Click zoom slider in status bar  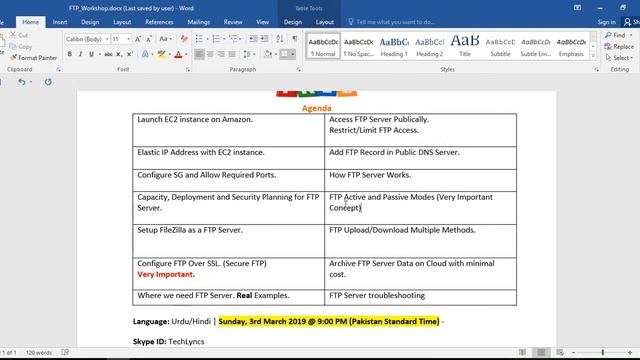[x=602, y=352]
